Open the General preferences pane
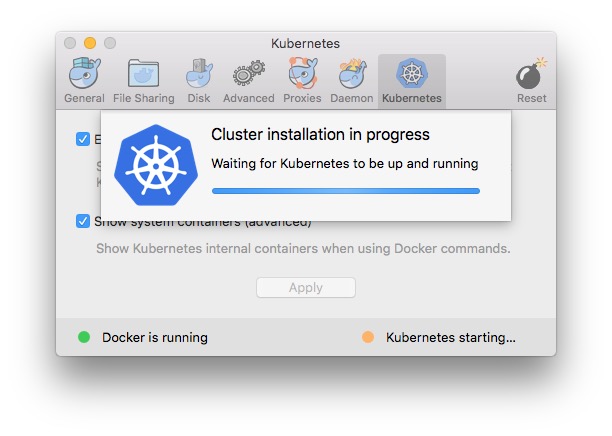Screen dimensions: 612x436 point(84,80)
